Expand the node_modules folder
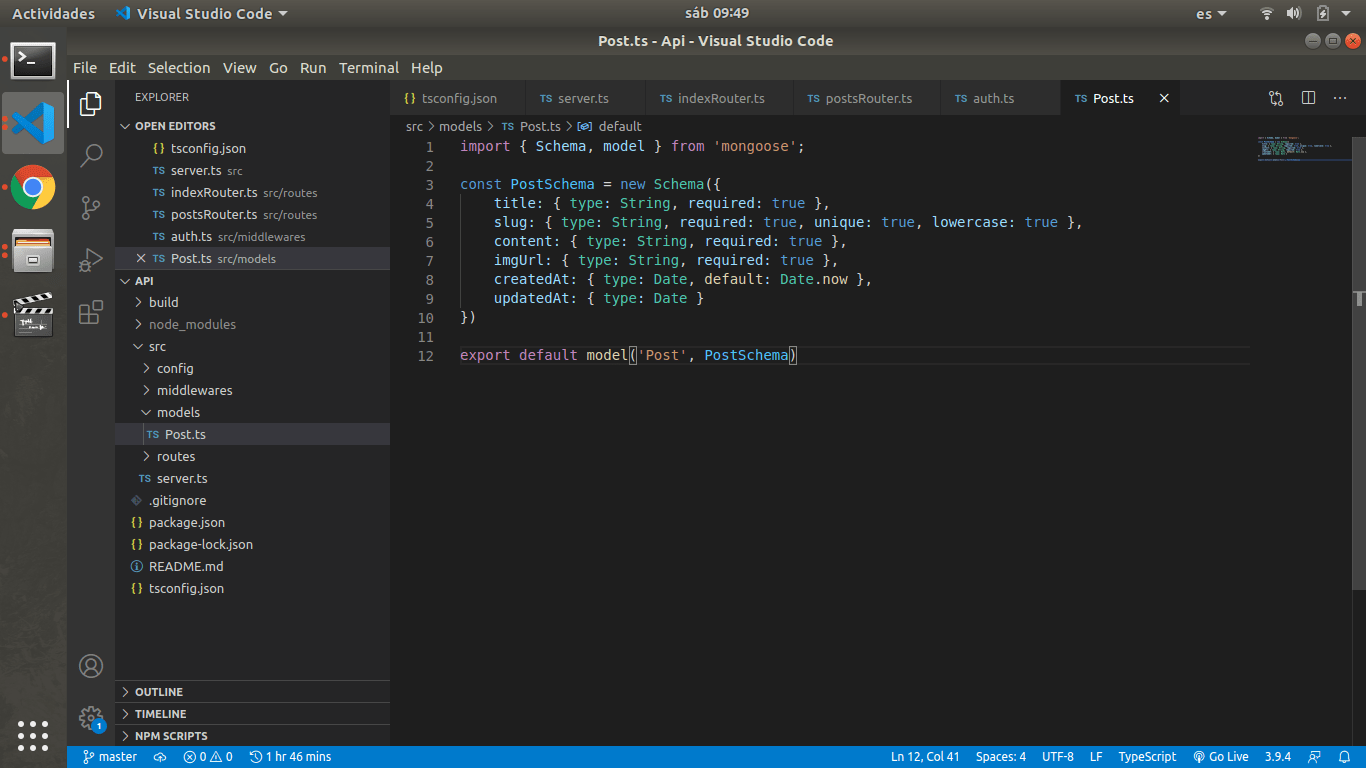Viewport: 1366px width, 768px height. tap(192, 324)
